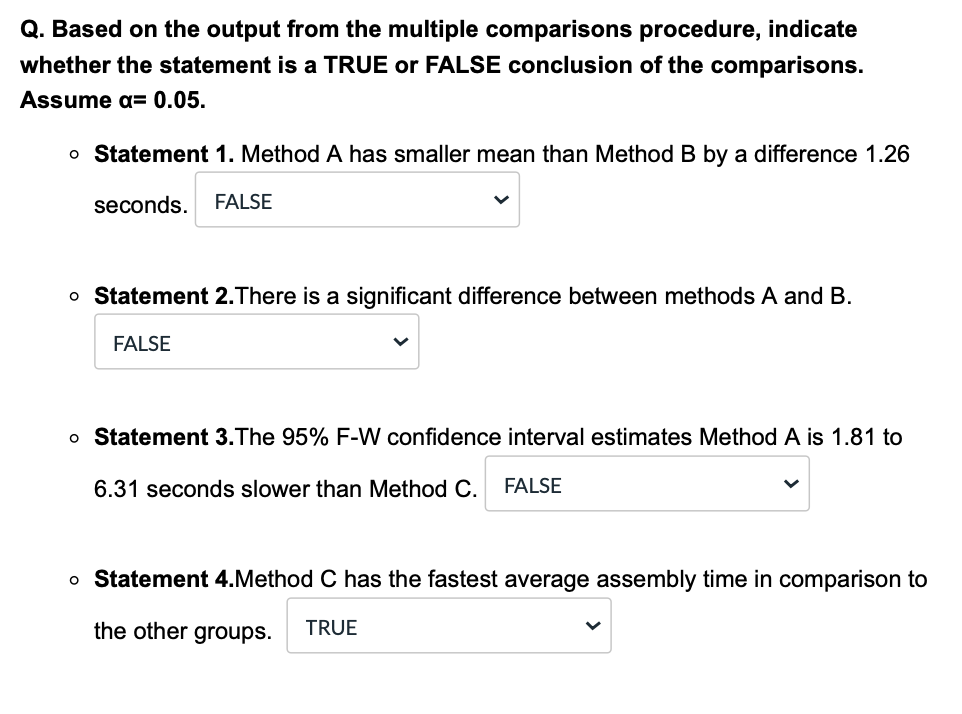
Task: Click the chevron on Statement 2's dropdown
Action: (399, 341)
